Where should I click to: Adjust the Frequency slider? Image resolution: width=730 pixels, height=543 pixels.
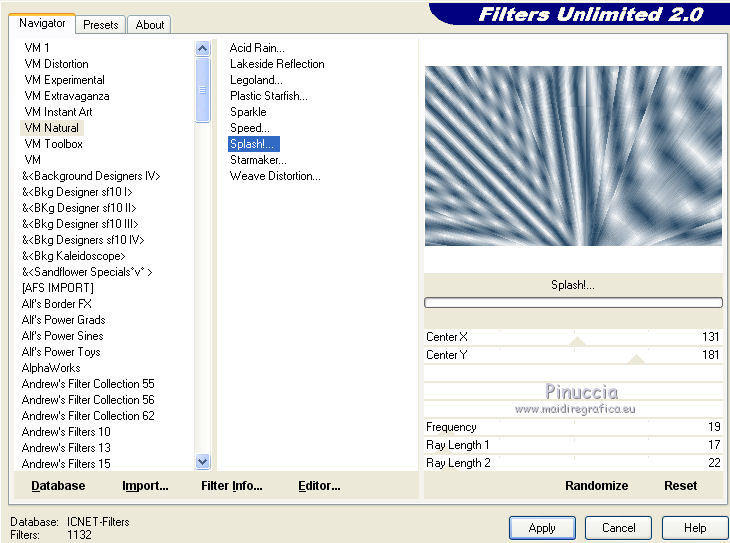pos(573,427)
